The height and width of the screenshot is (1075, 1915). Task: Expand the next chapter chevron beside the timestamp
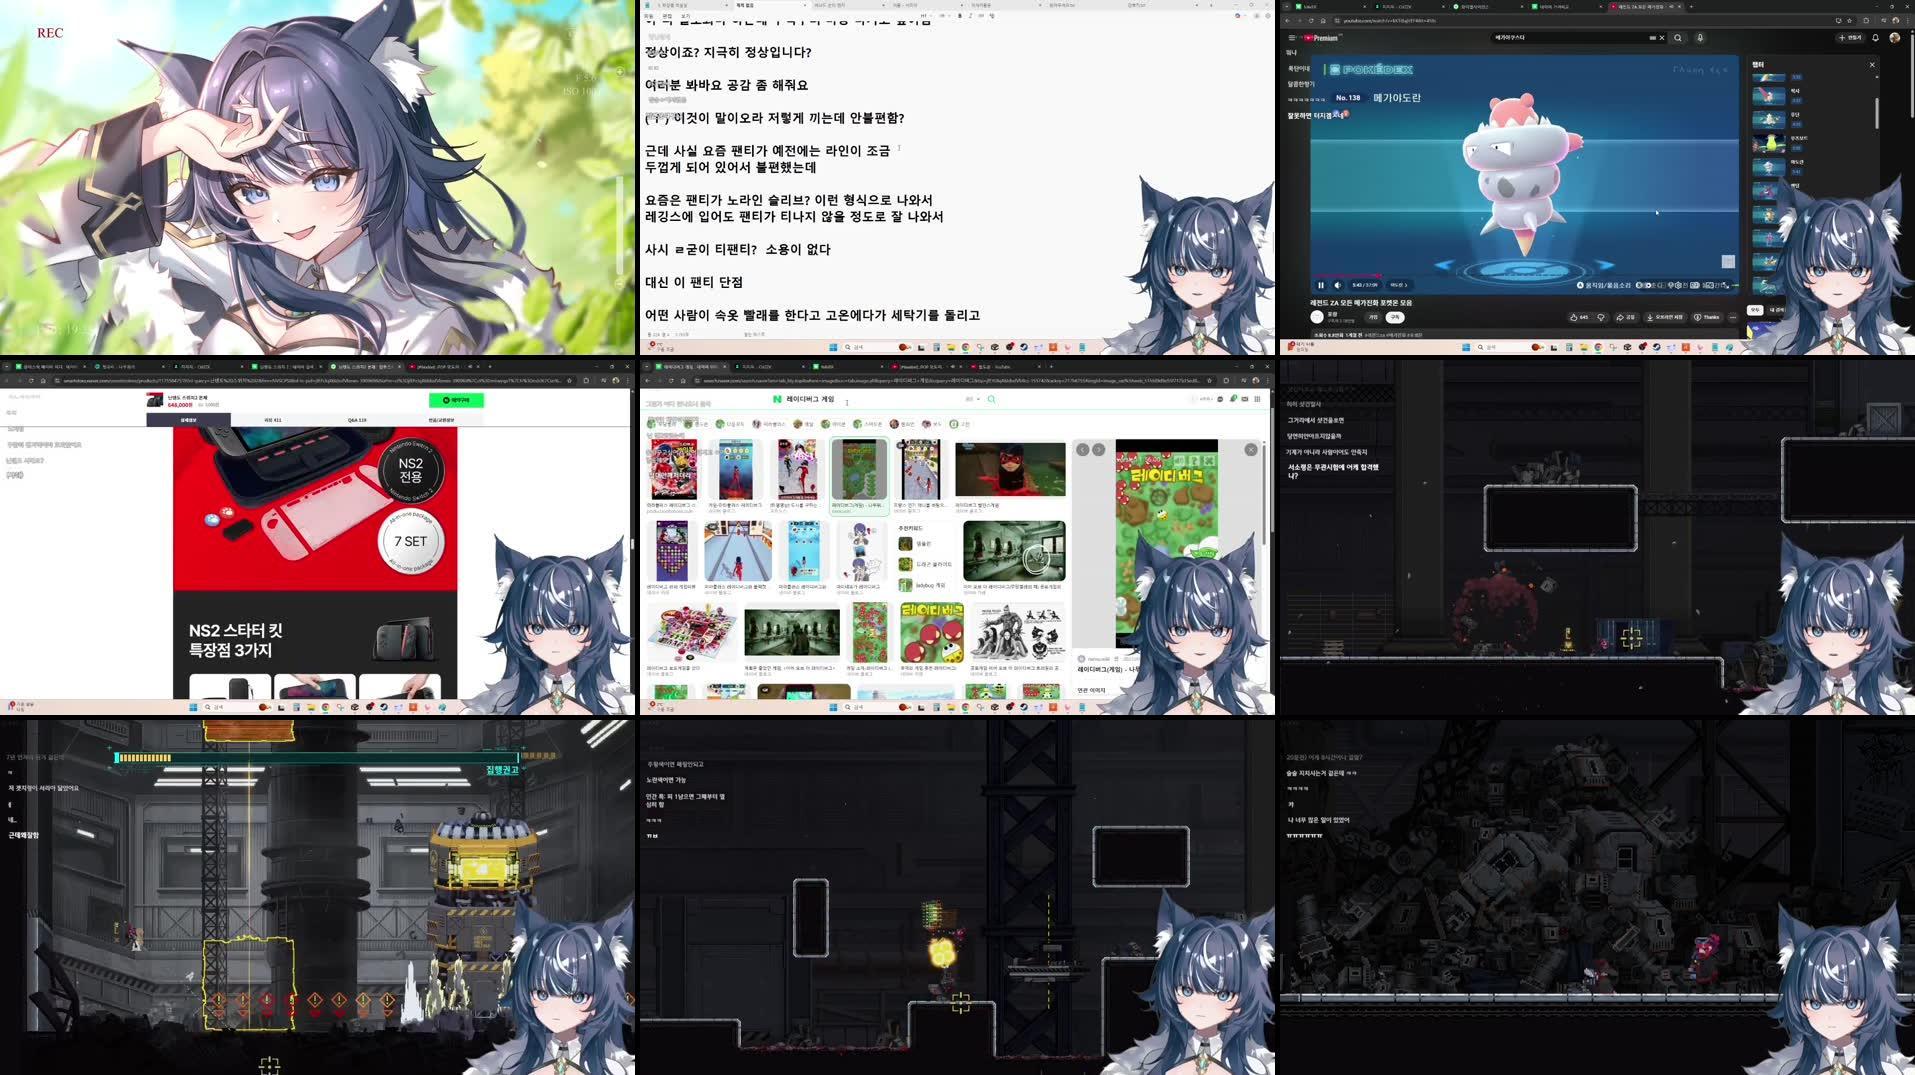(x=1408, y=285)
